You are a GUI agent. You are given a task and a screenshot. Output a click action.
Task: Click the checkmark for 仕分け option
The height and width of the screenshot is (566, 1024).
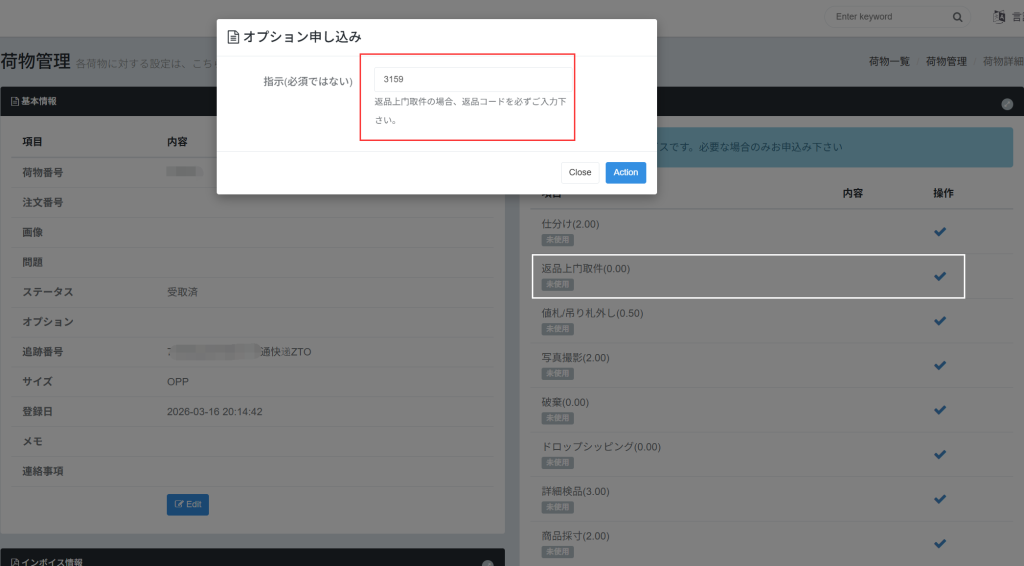(939, 232)
